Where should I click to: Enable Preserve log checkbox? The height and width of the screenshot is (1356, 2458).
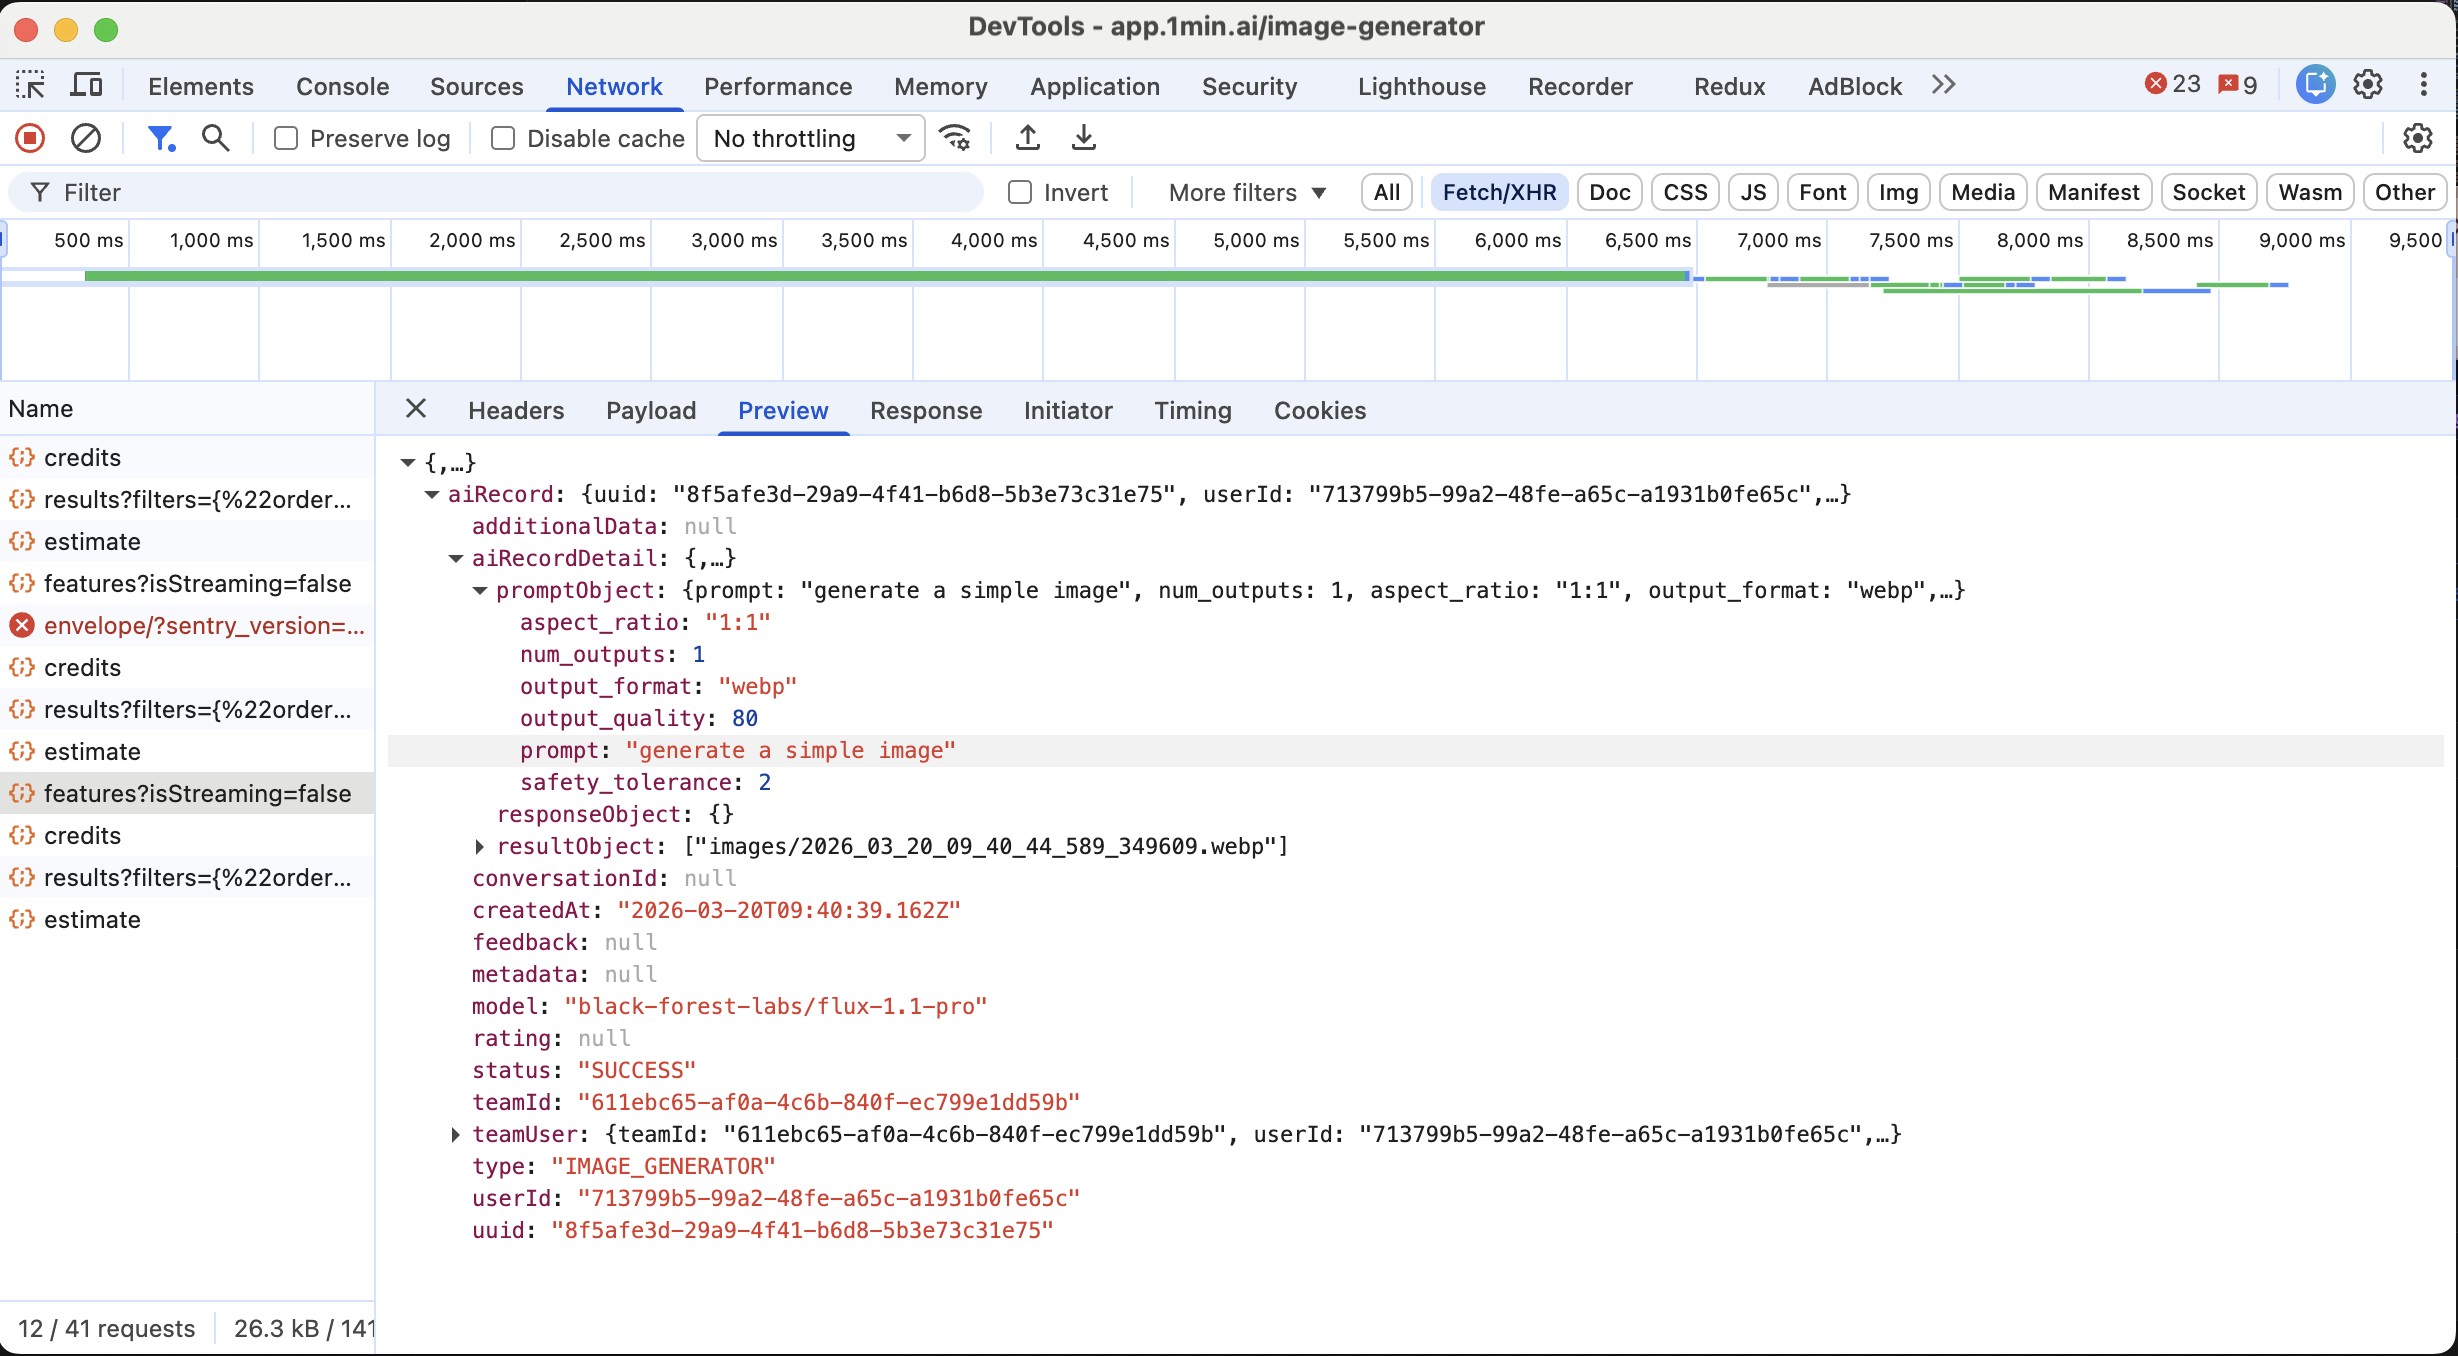click(x=286, y=138)
